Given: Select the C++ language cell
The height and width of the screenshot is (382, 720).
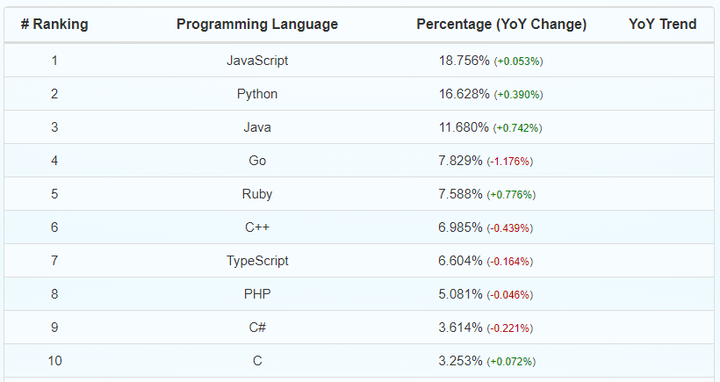Looking at the screenshot, I should coord(257,227).
